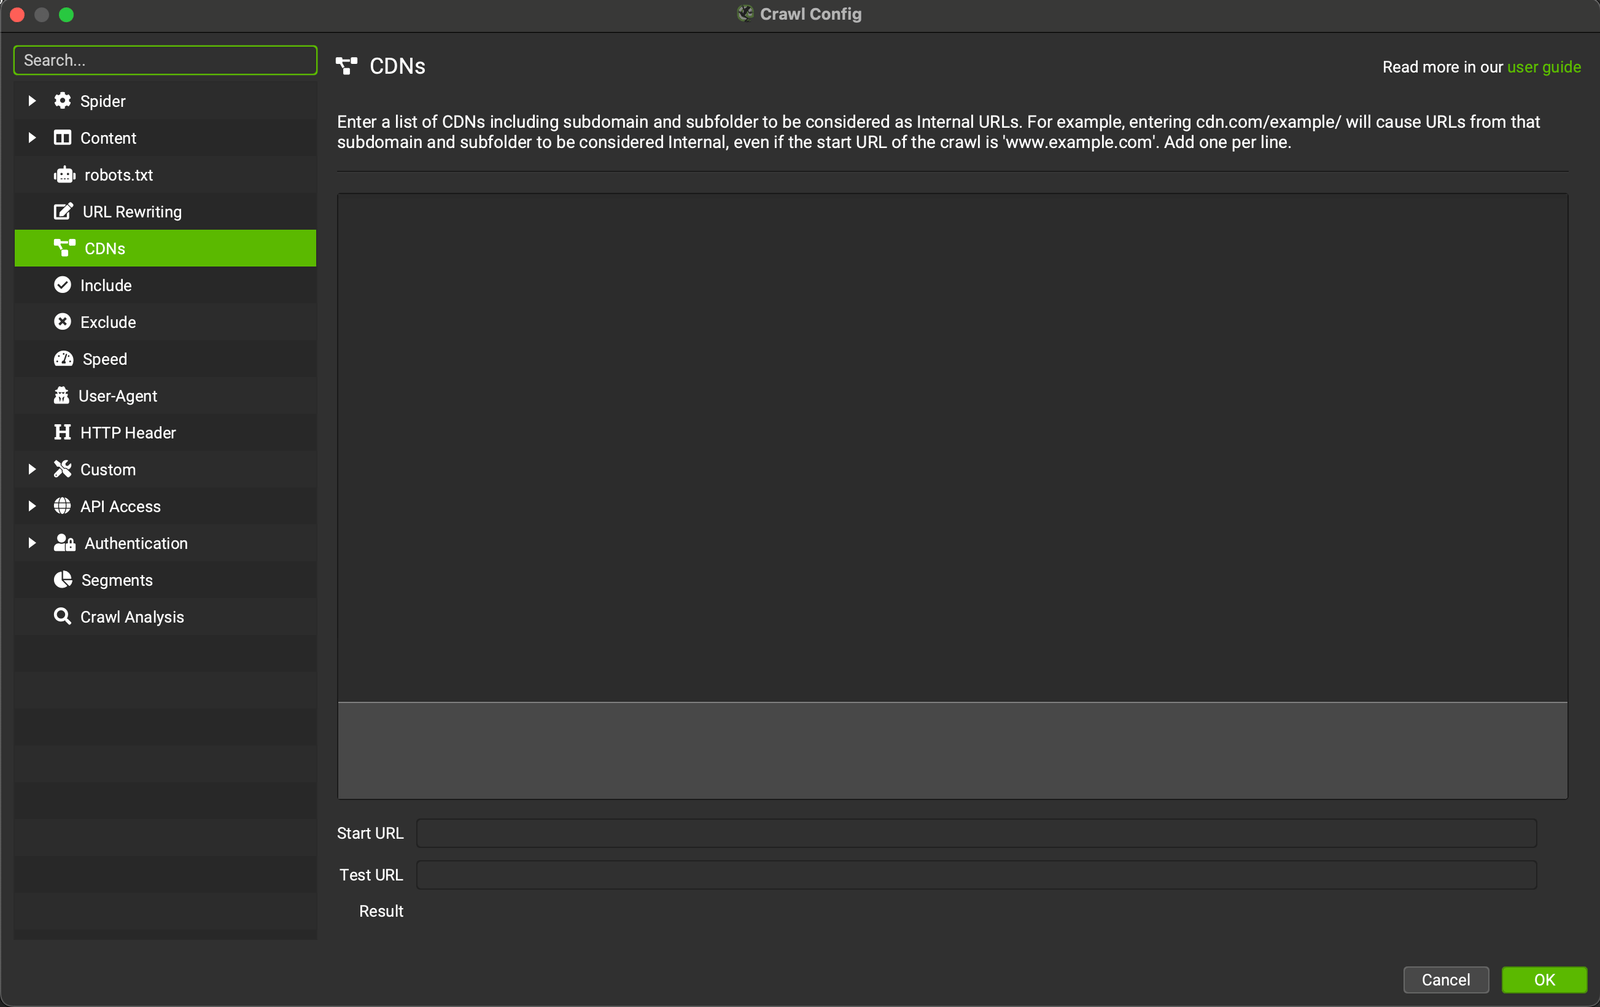The width and height of the screenshot is (1600, 1007).
Task: Click the User-Agent spy icon
Action: pos(61,396)
